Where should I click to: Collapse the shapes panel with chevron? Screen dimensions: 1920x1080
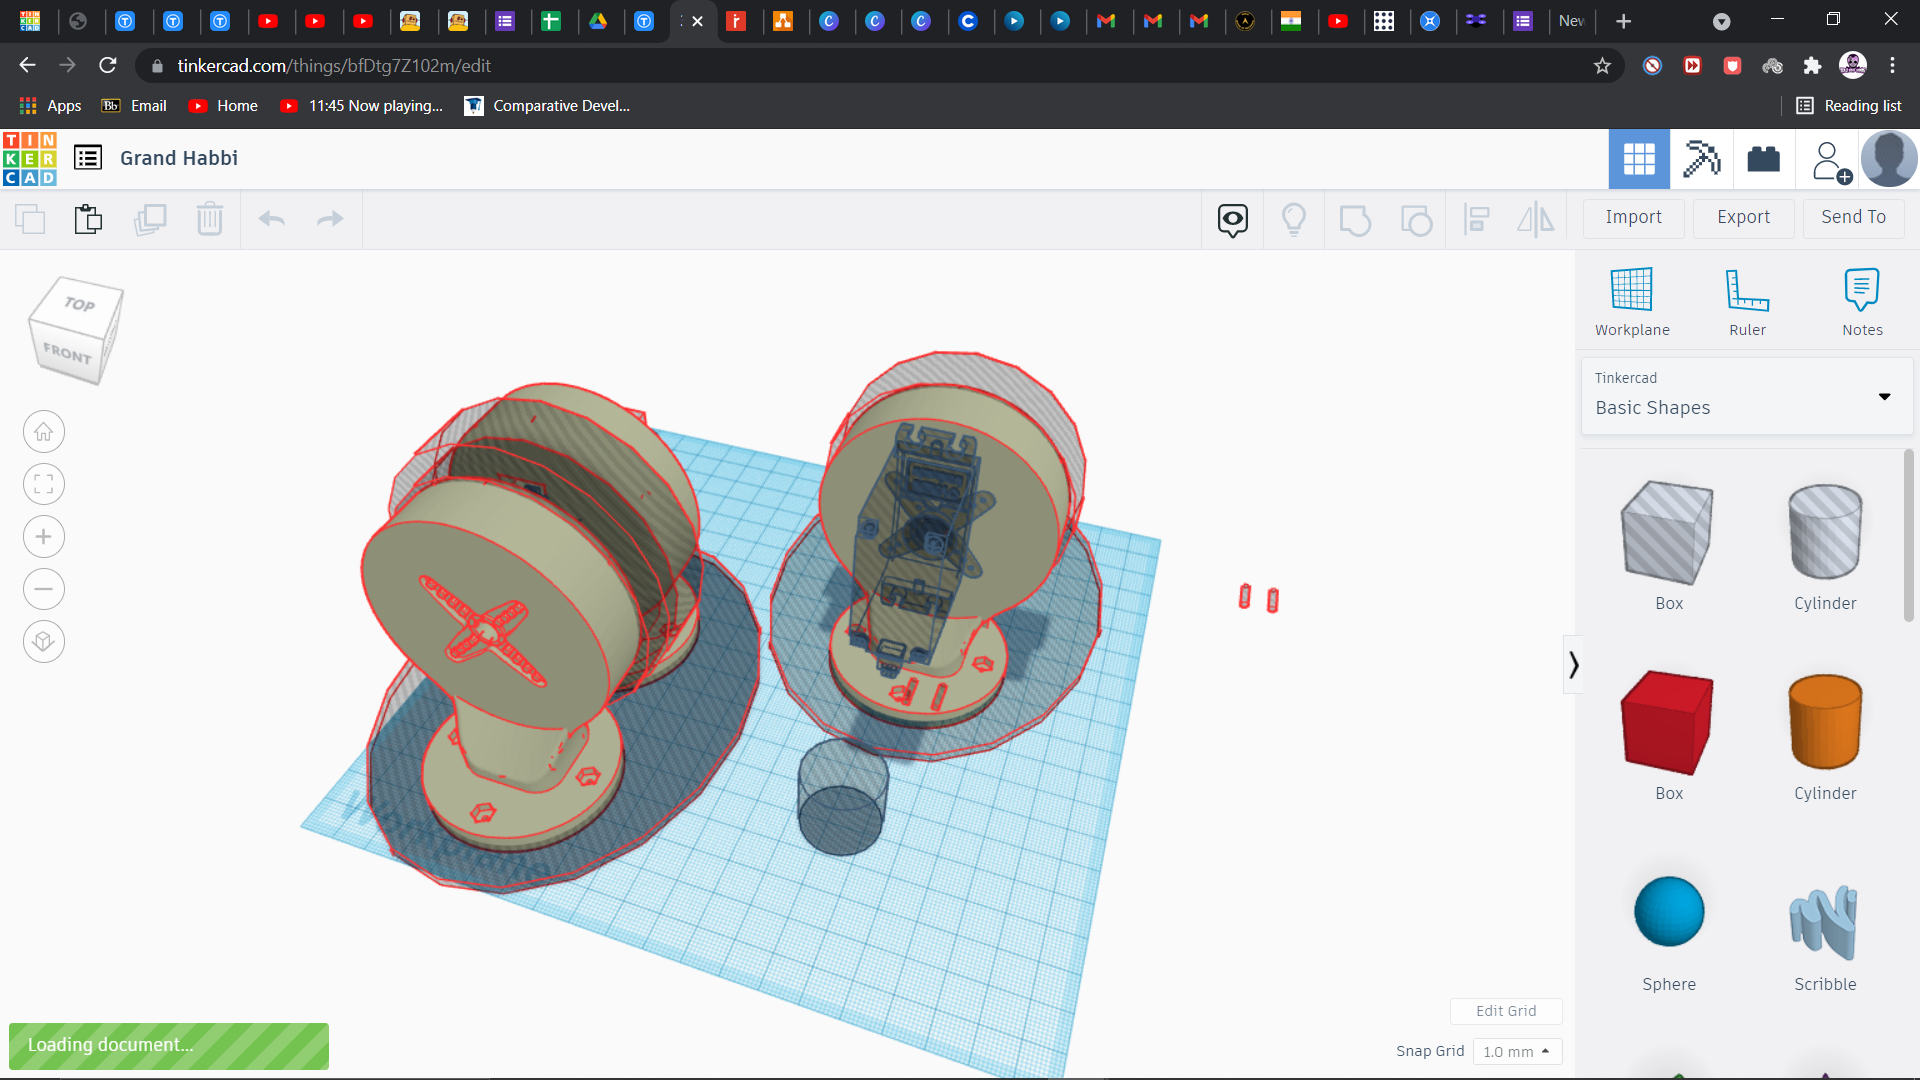pyautogui.click(x=1573, y=665)
